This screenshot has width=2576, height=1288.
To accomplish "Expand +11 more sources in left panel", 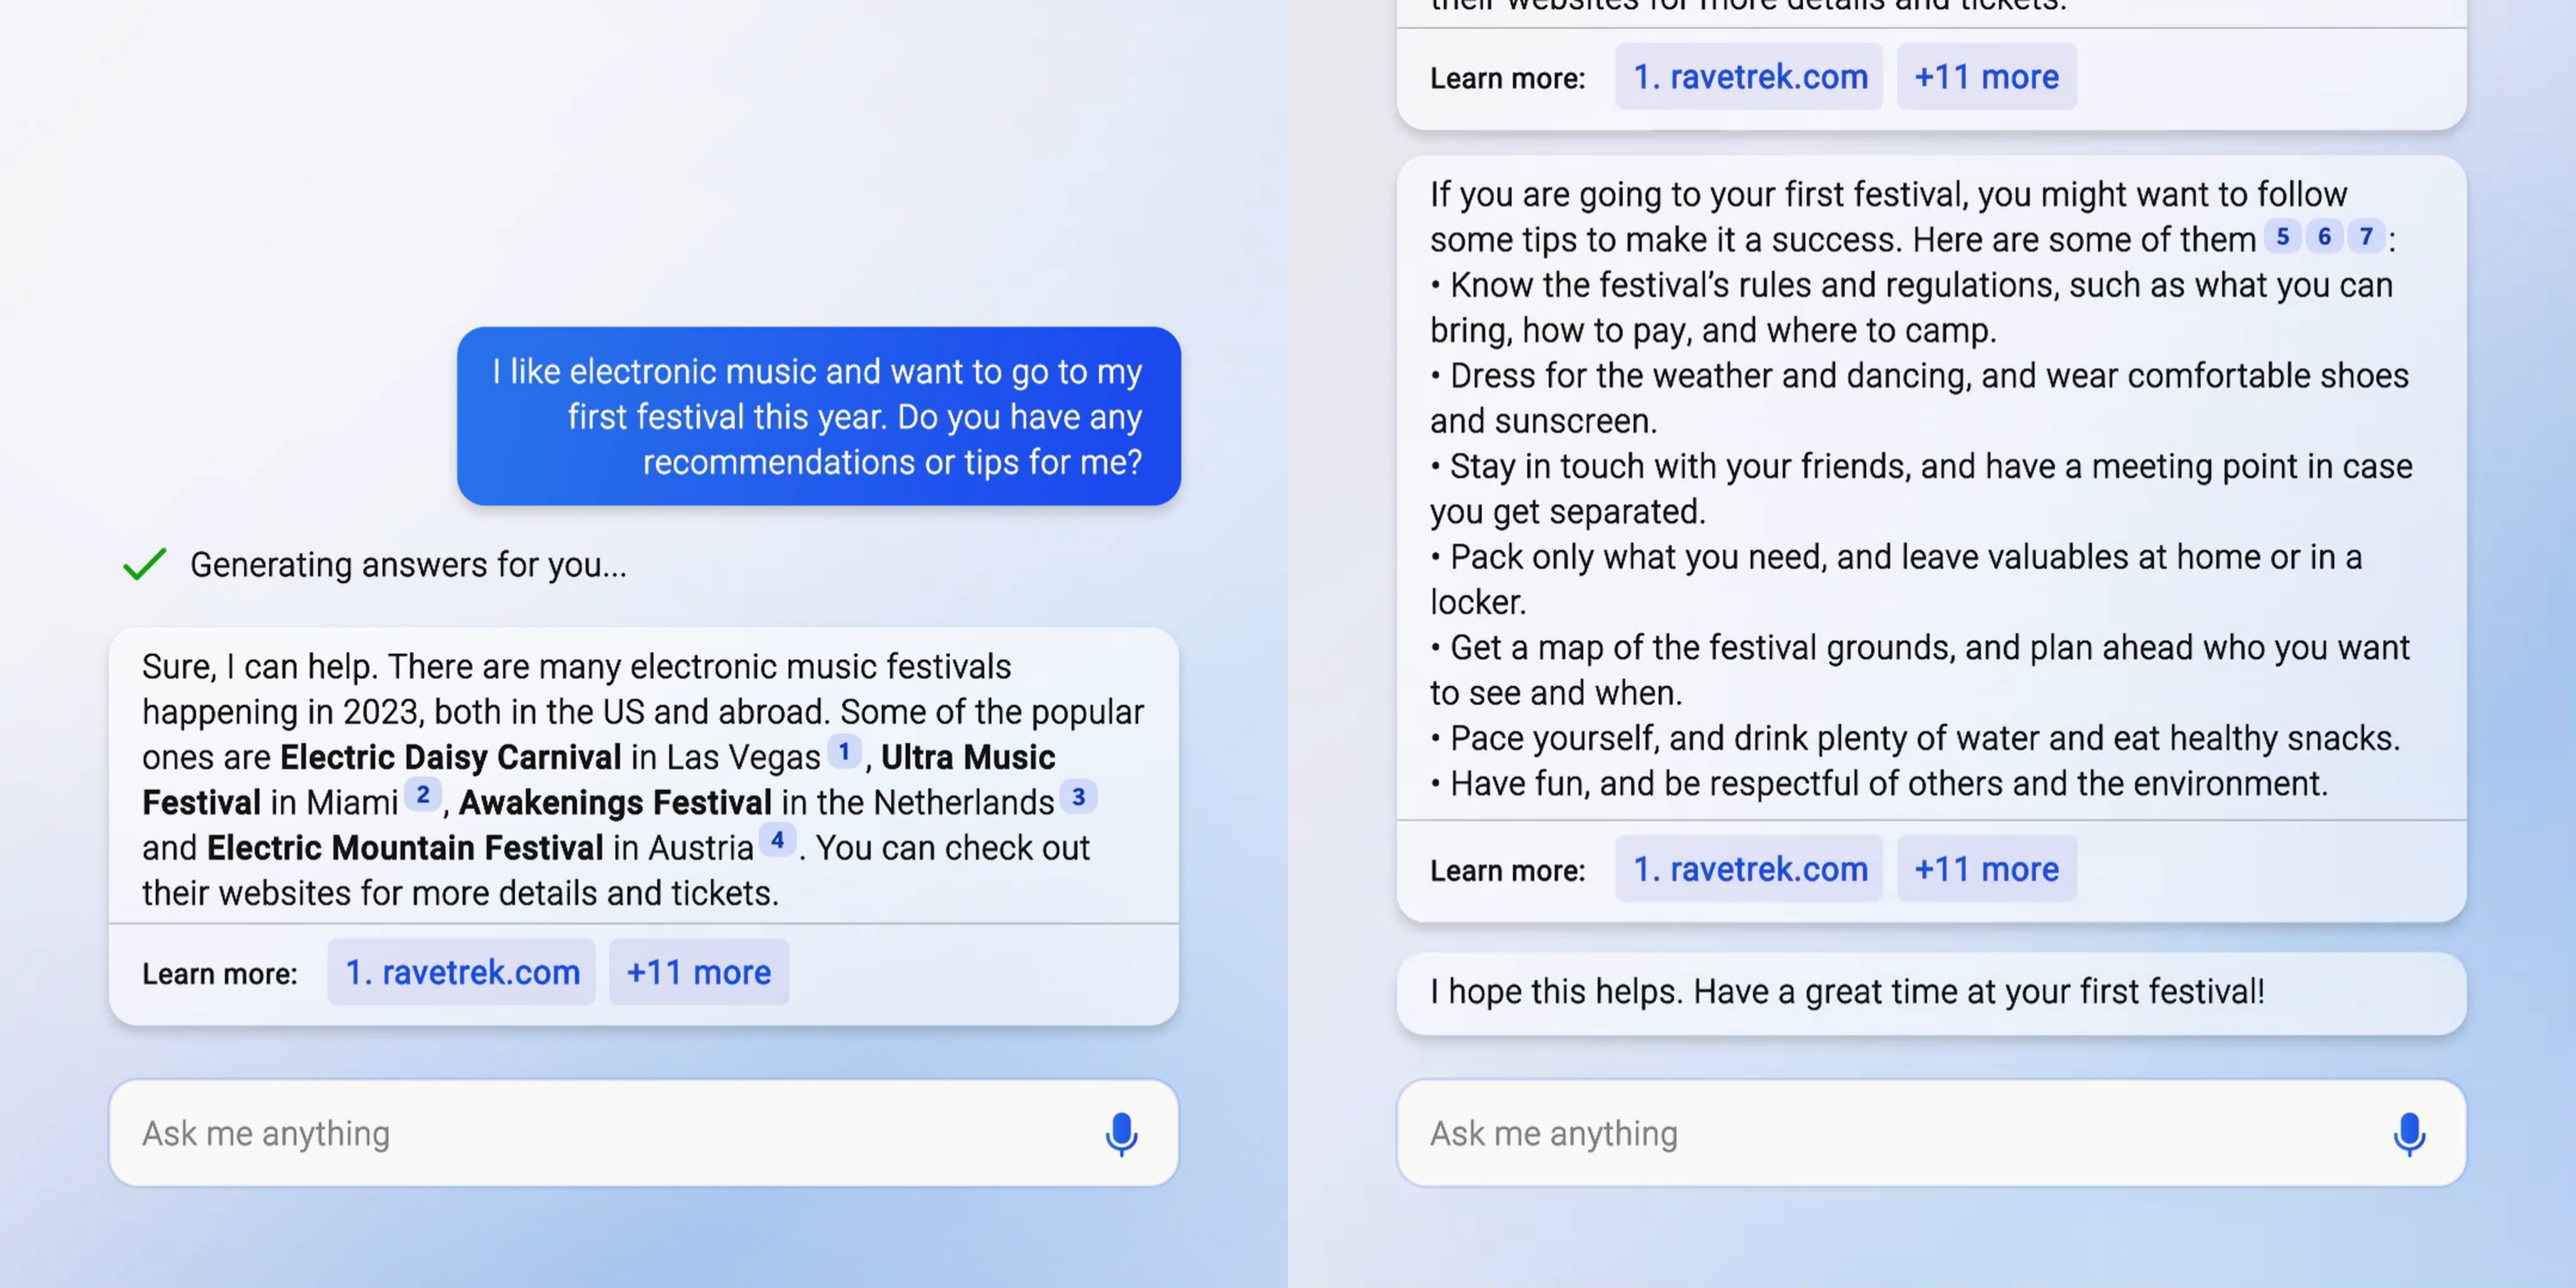I will pos(699,972).
